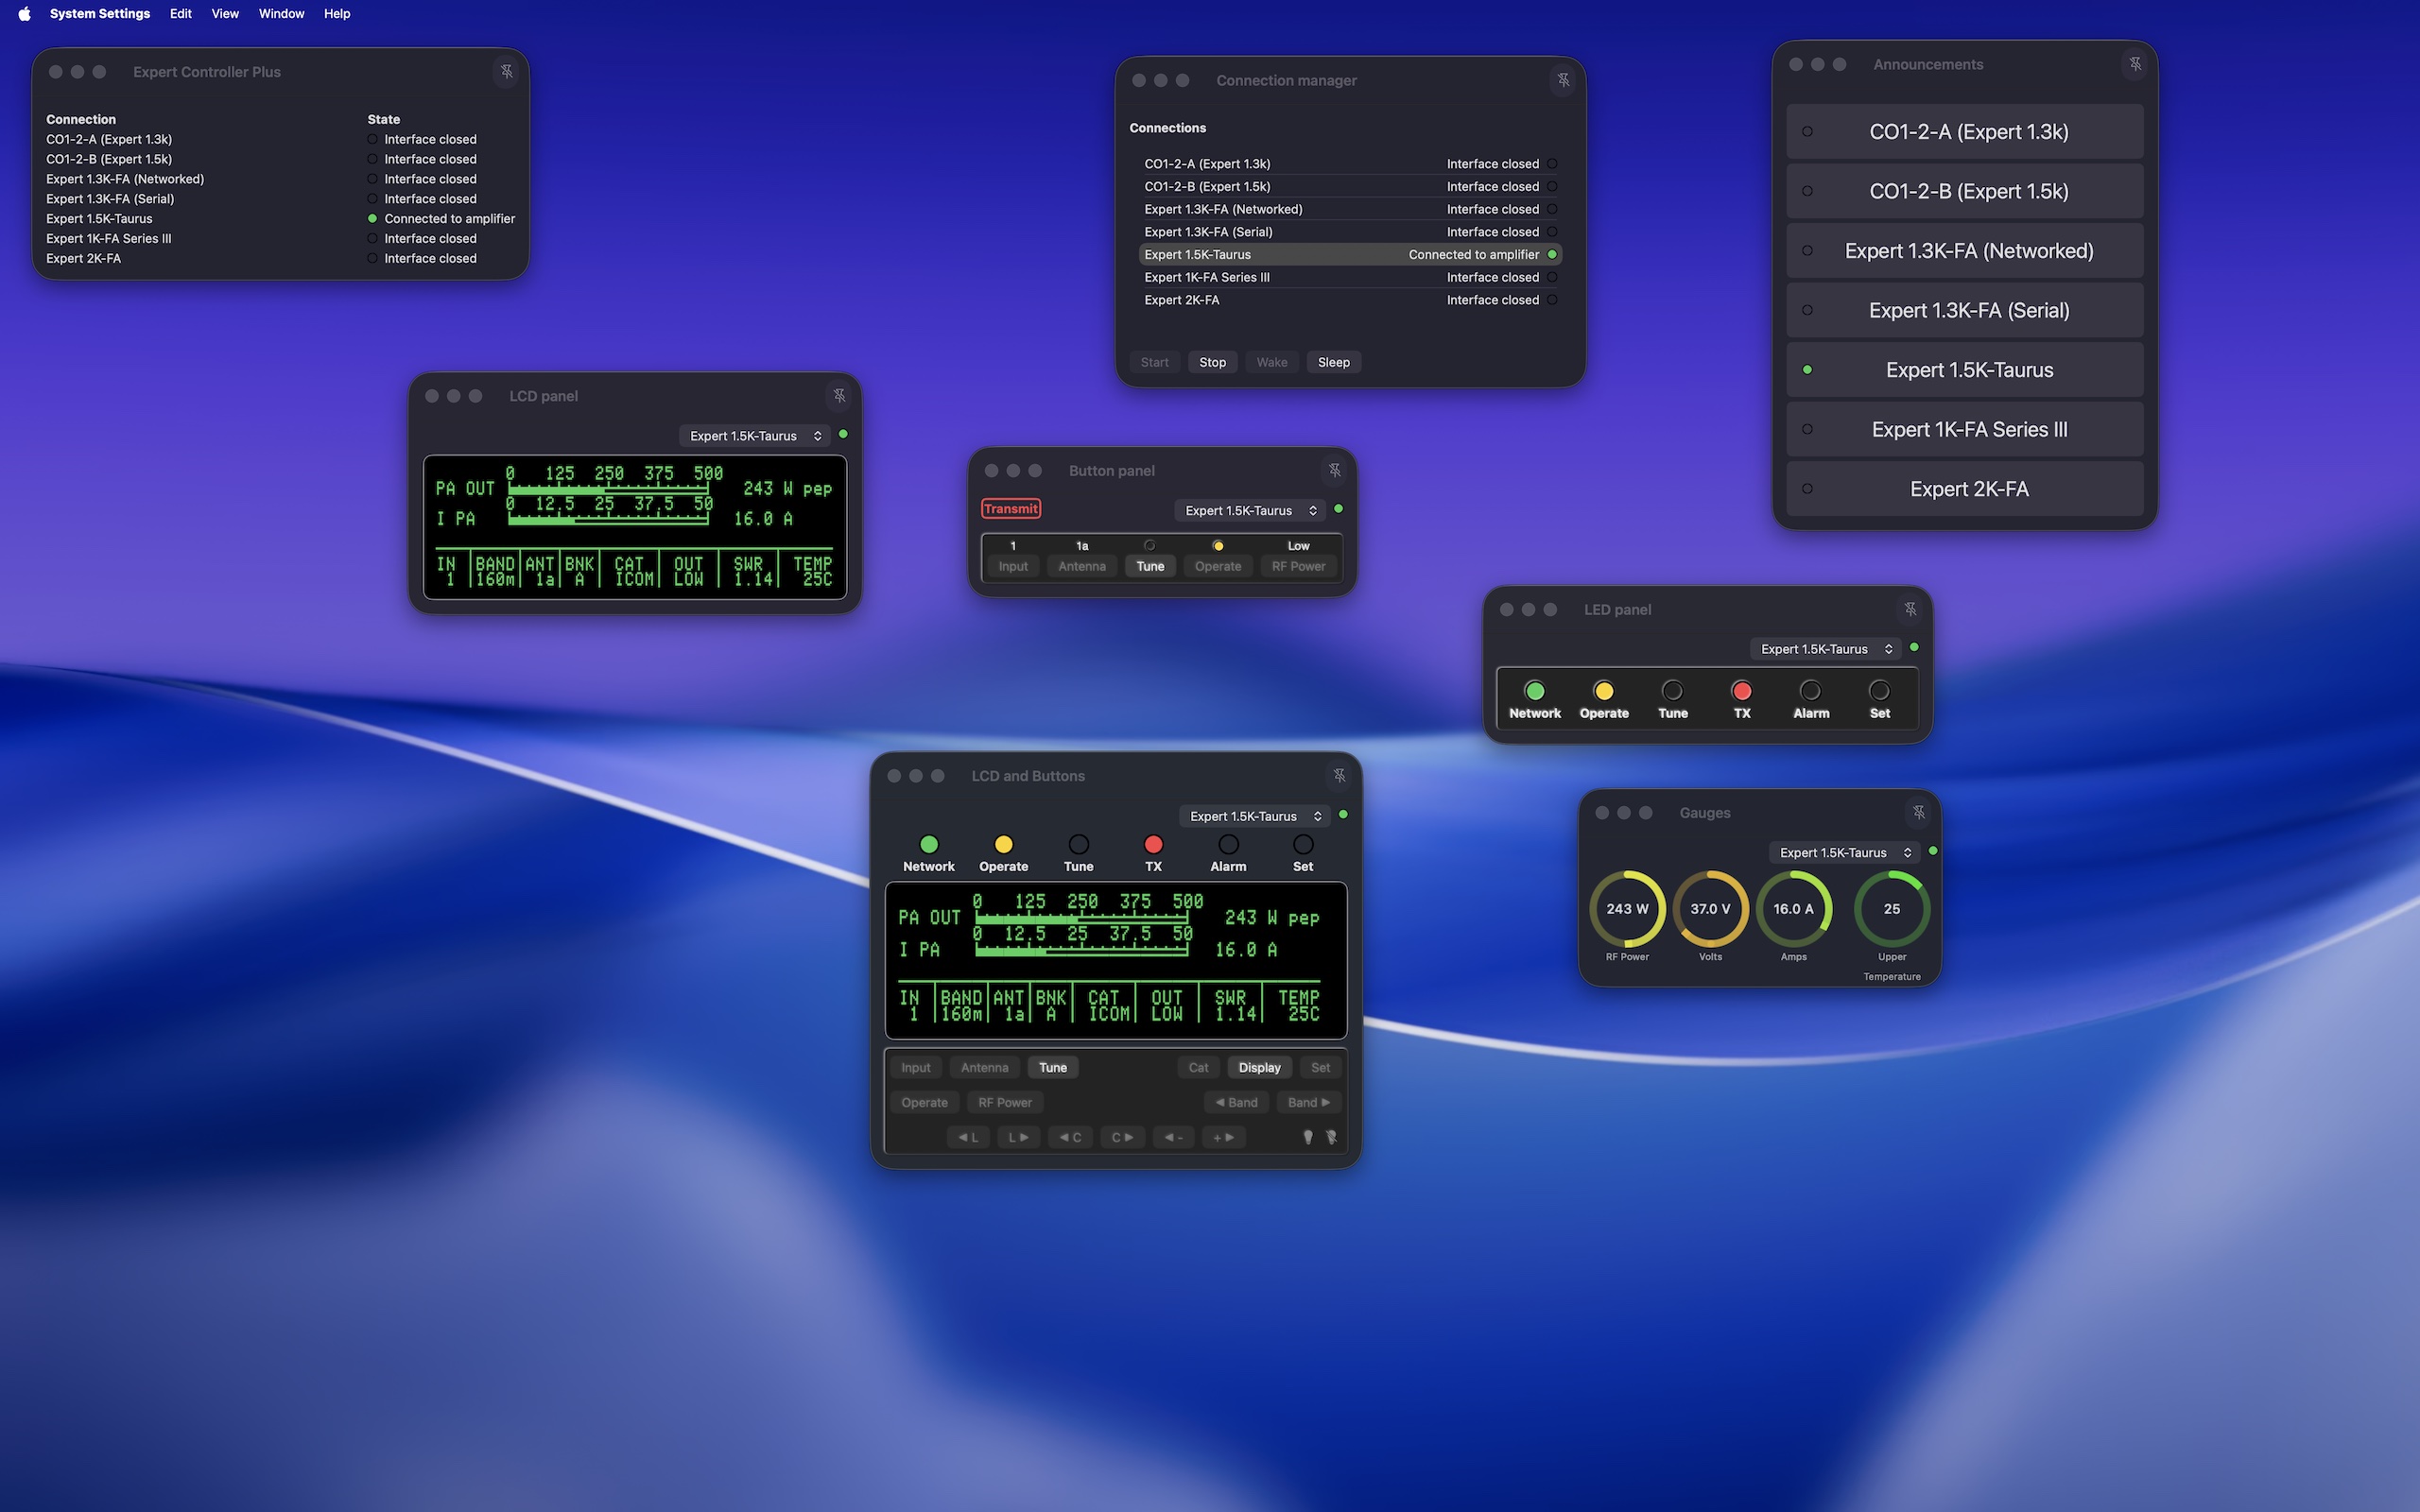
Task: Click the LCD display in LCD panel window
Action: pos(635,528)
